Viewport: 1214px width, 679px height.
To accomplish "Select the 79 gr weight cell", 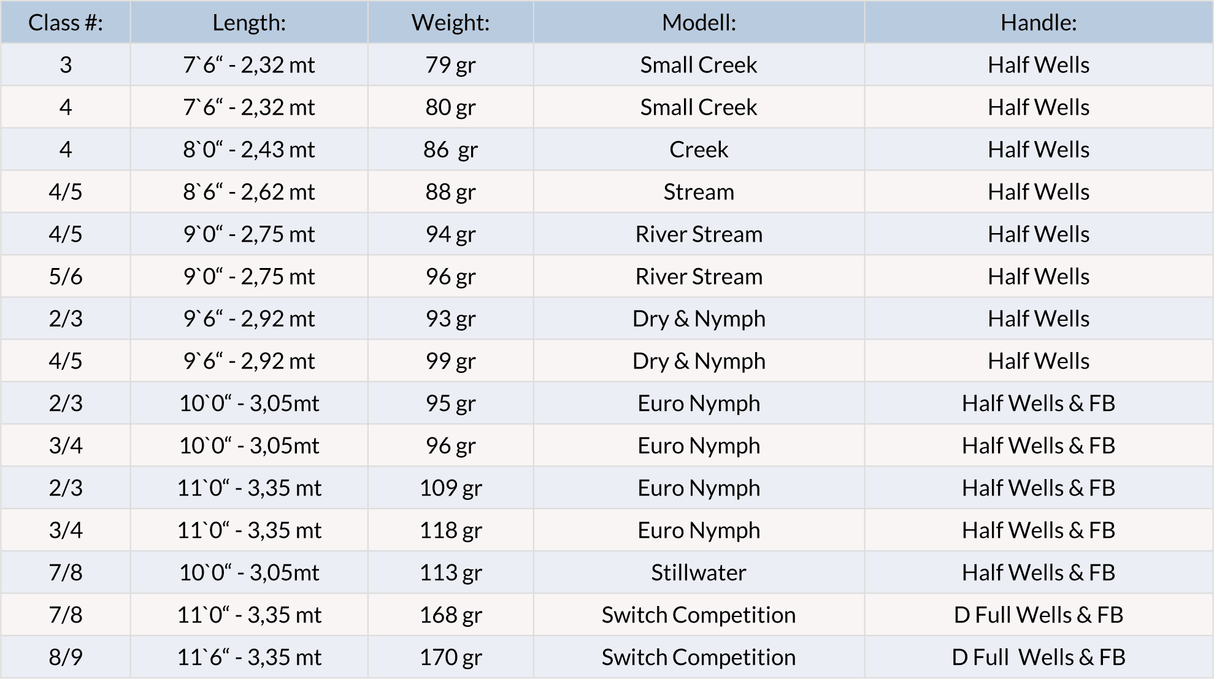I will pyautogui.click(x=450, y=65).
